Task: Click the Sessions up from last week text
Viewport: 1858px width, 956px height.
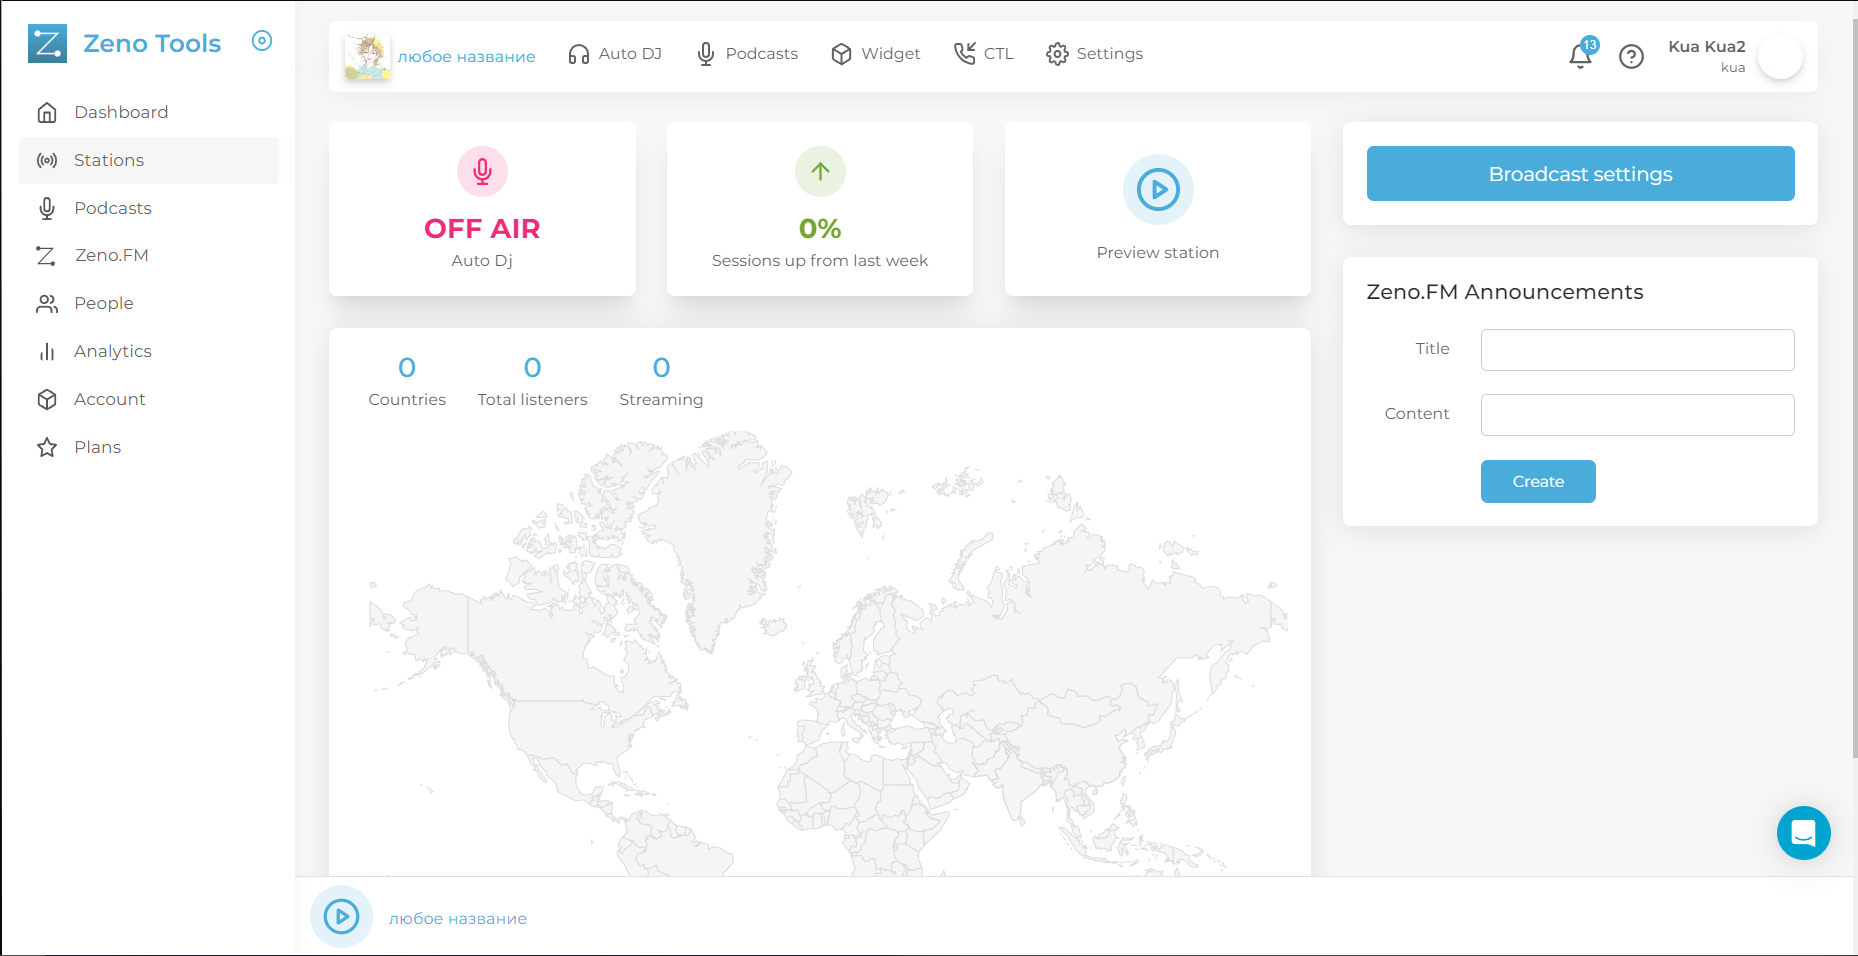Action: (820, 261)
